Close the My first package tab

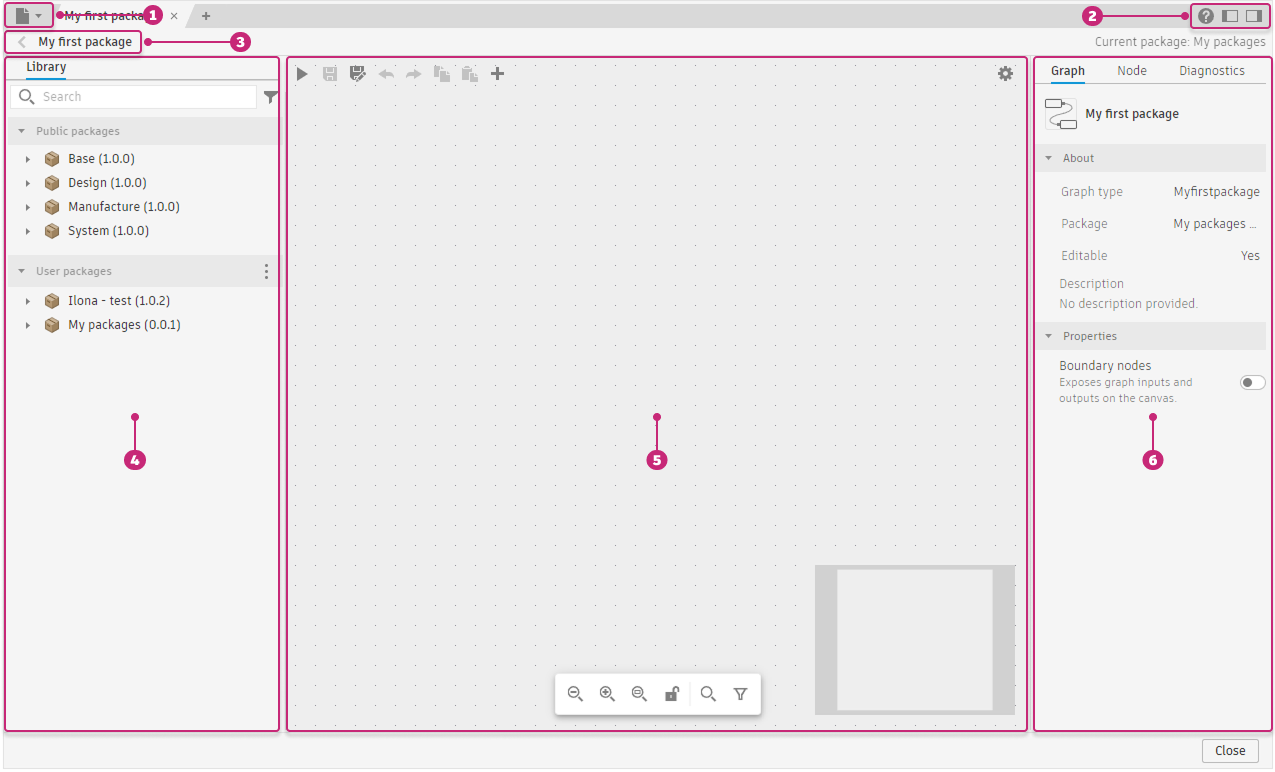point(174,16)
